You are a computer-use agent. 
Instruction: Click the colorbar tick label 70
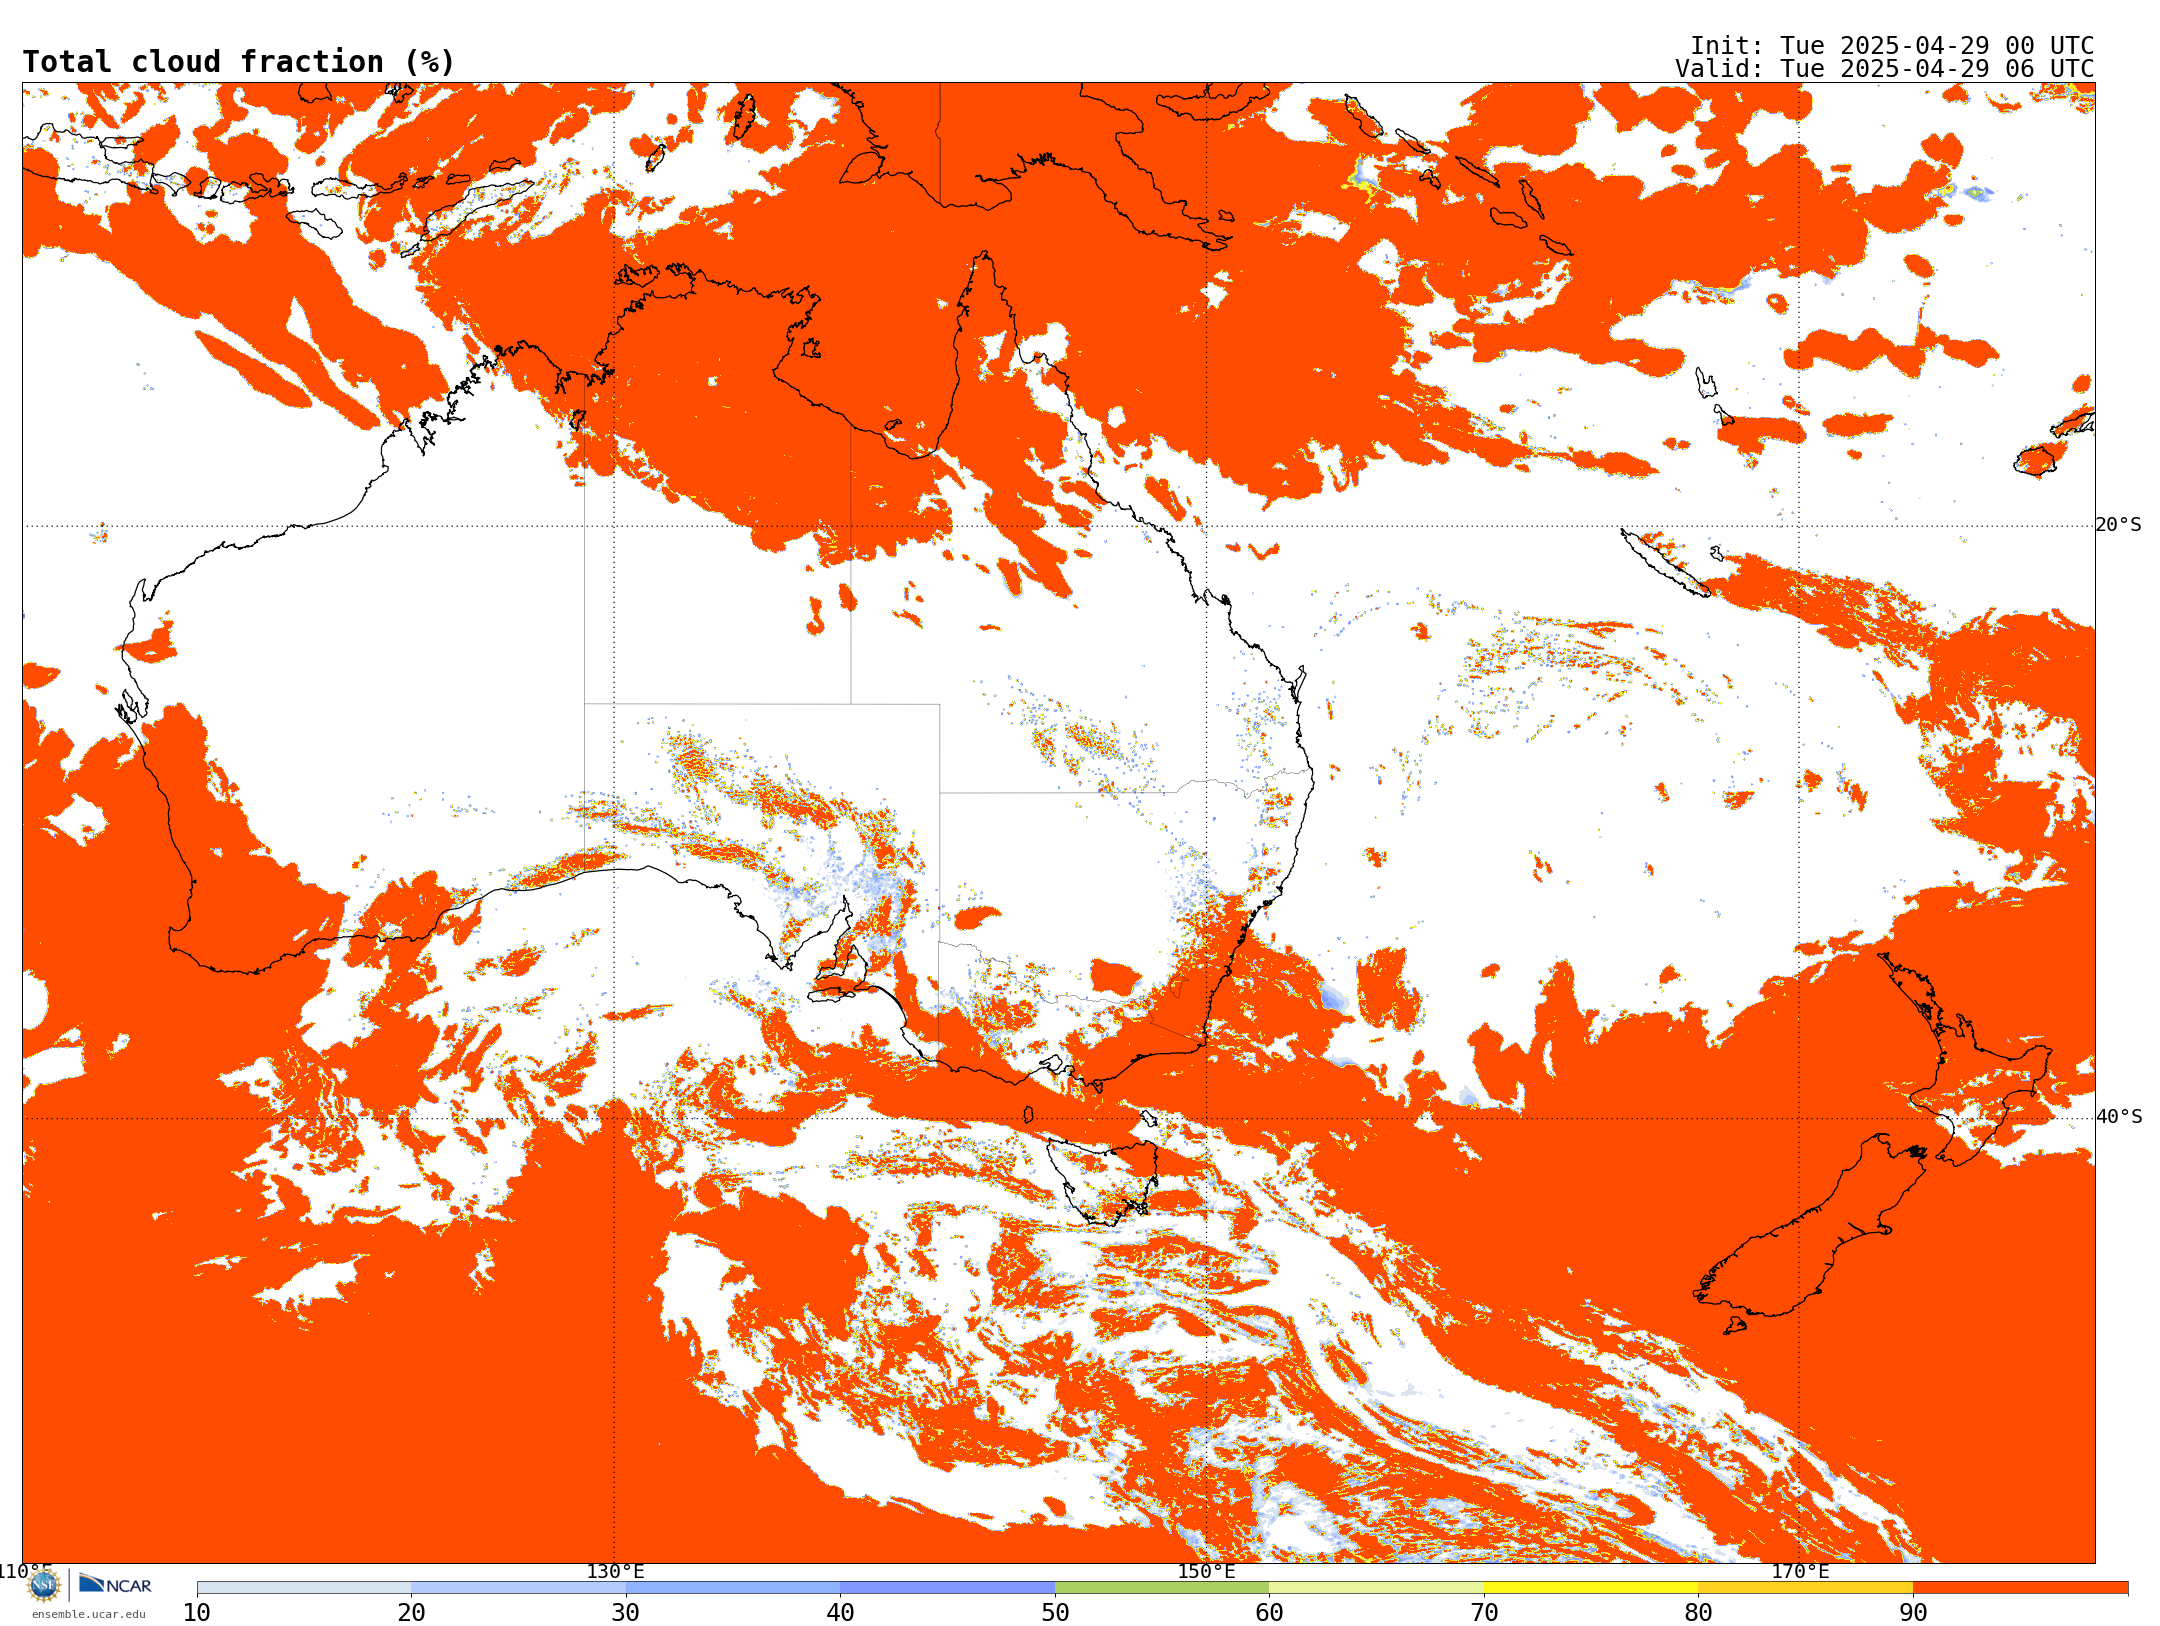coord(1484,1613)
